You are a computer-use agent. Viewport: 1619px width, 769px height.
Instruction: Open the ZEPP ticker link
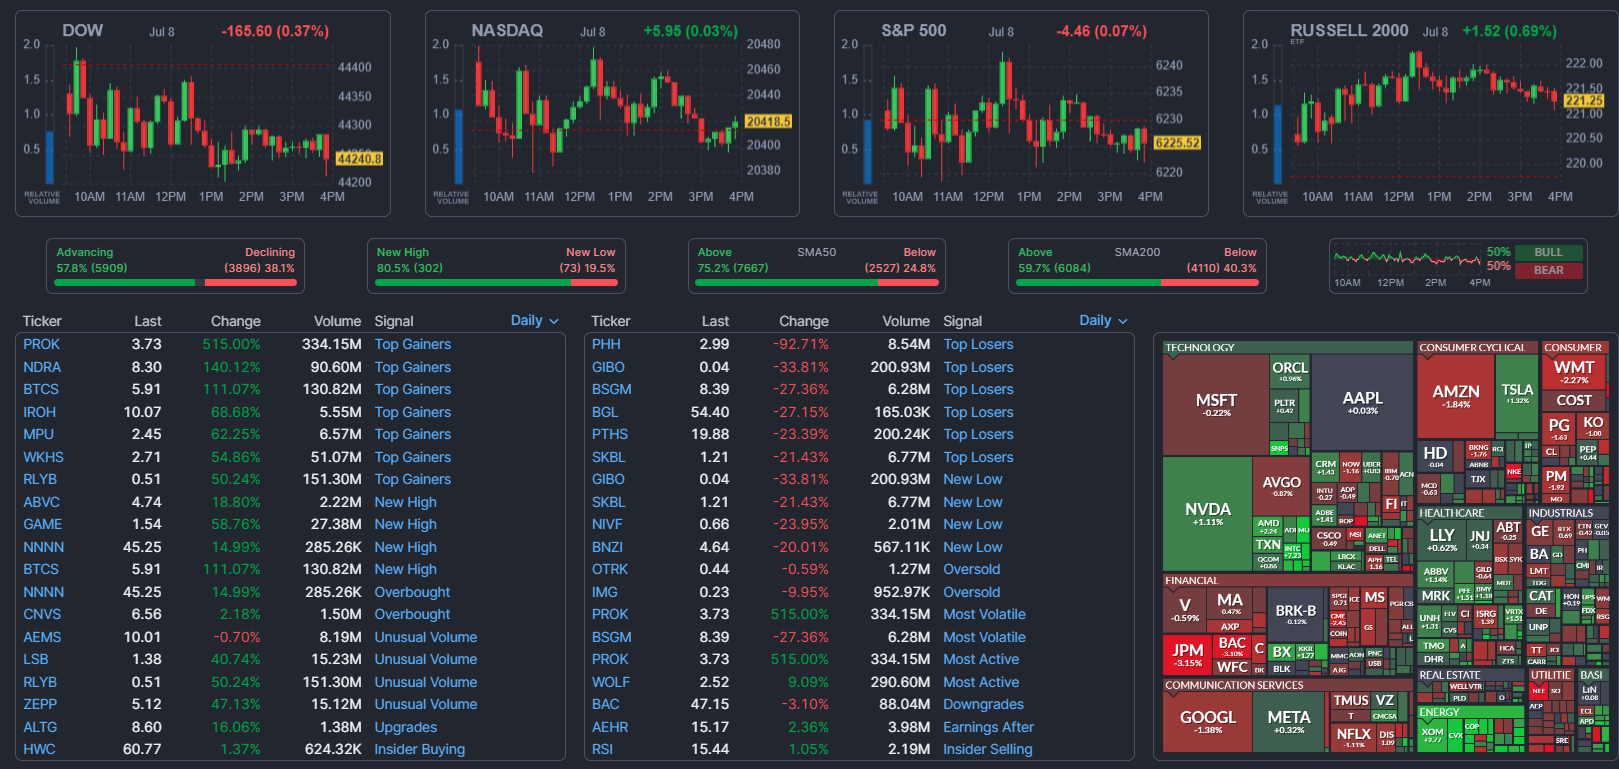coord(40,704)
